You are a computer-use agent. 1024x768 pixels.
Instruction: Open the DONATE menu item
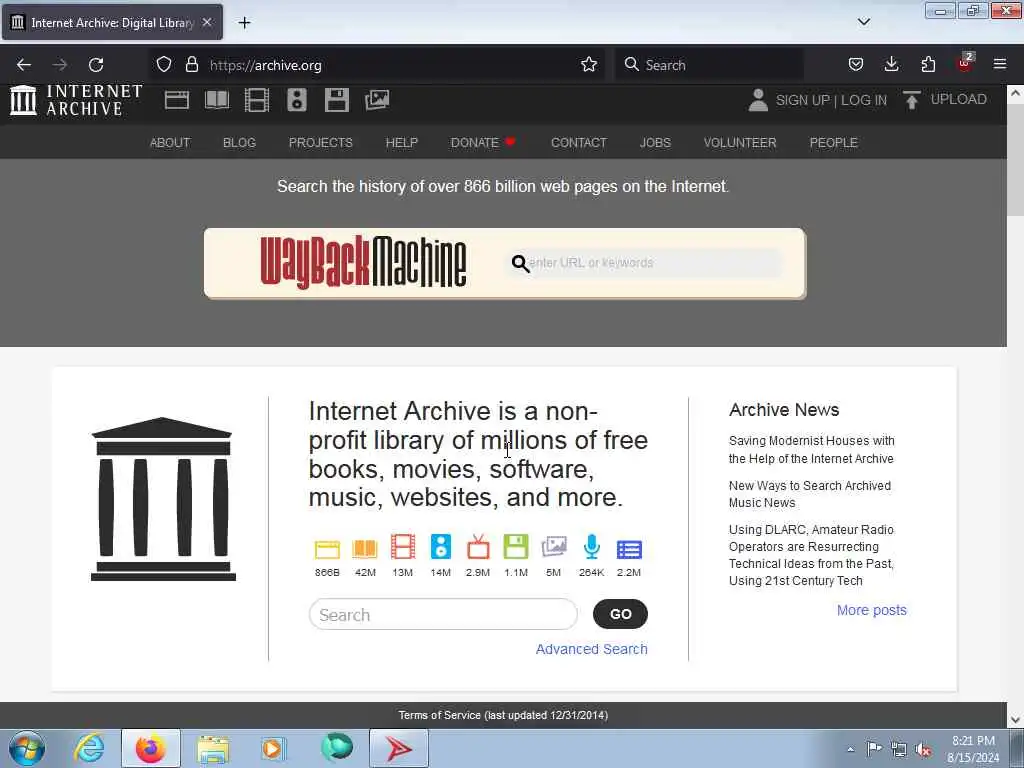pos(483,142)
